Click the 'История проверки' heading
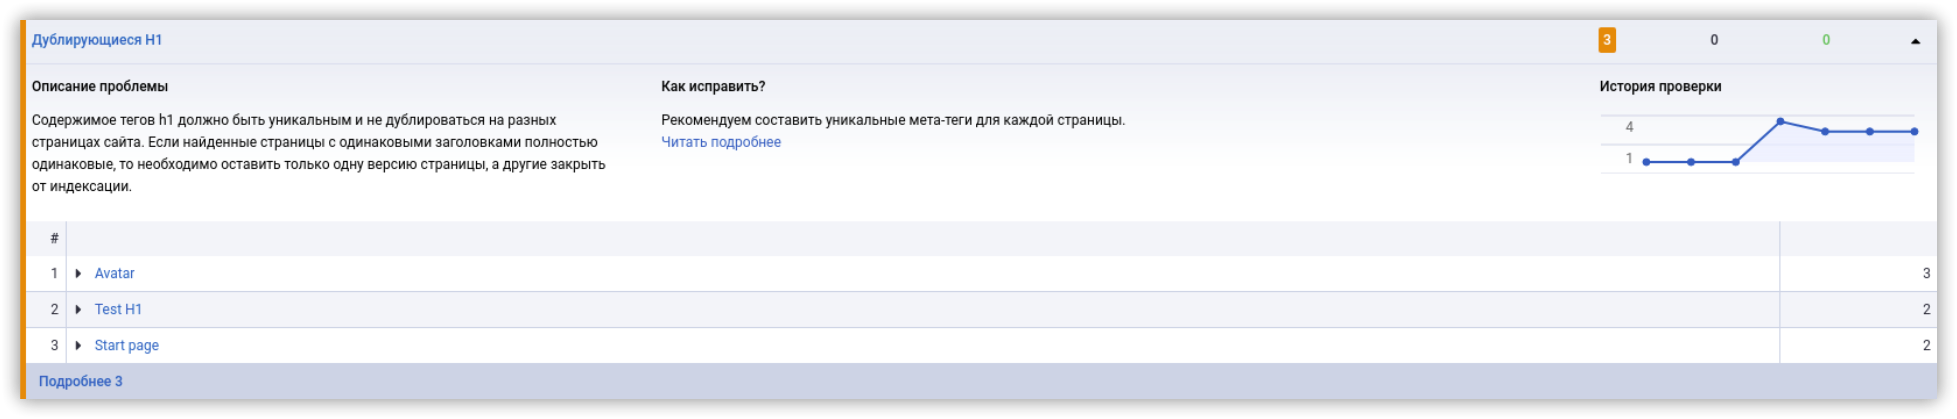The width and height of the screenshot is (1957, 419). tap(1660, 86)
